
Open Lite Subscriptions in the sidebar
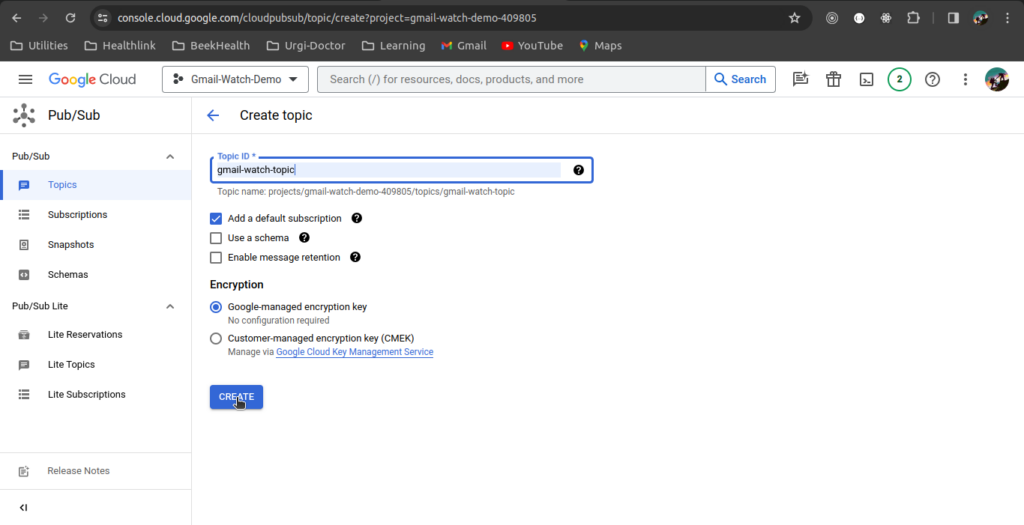pos(95,394)
